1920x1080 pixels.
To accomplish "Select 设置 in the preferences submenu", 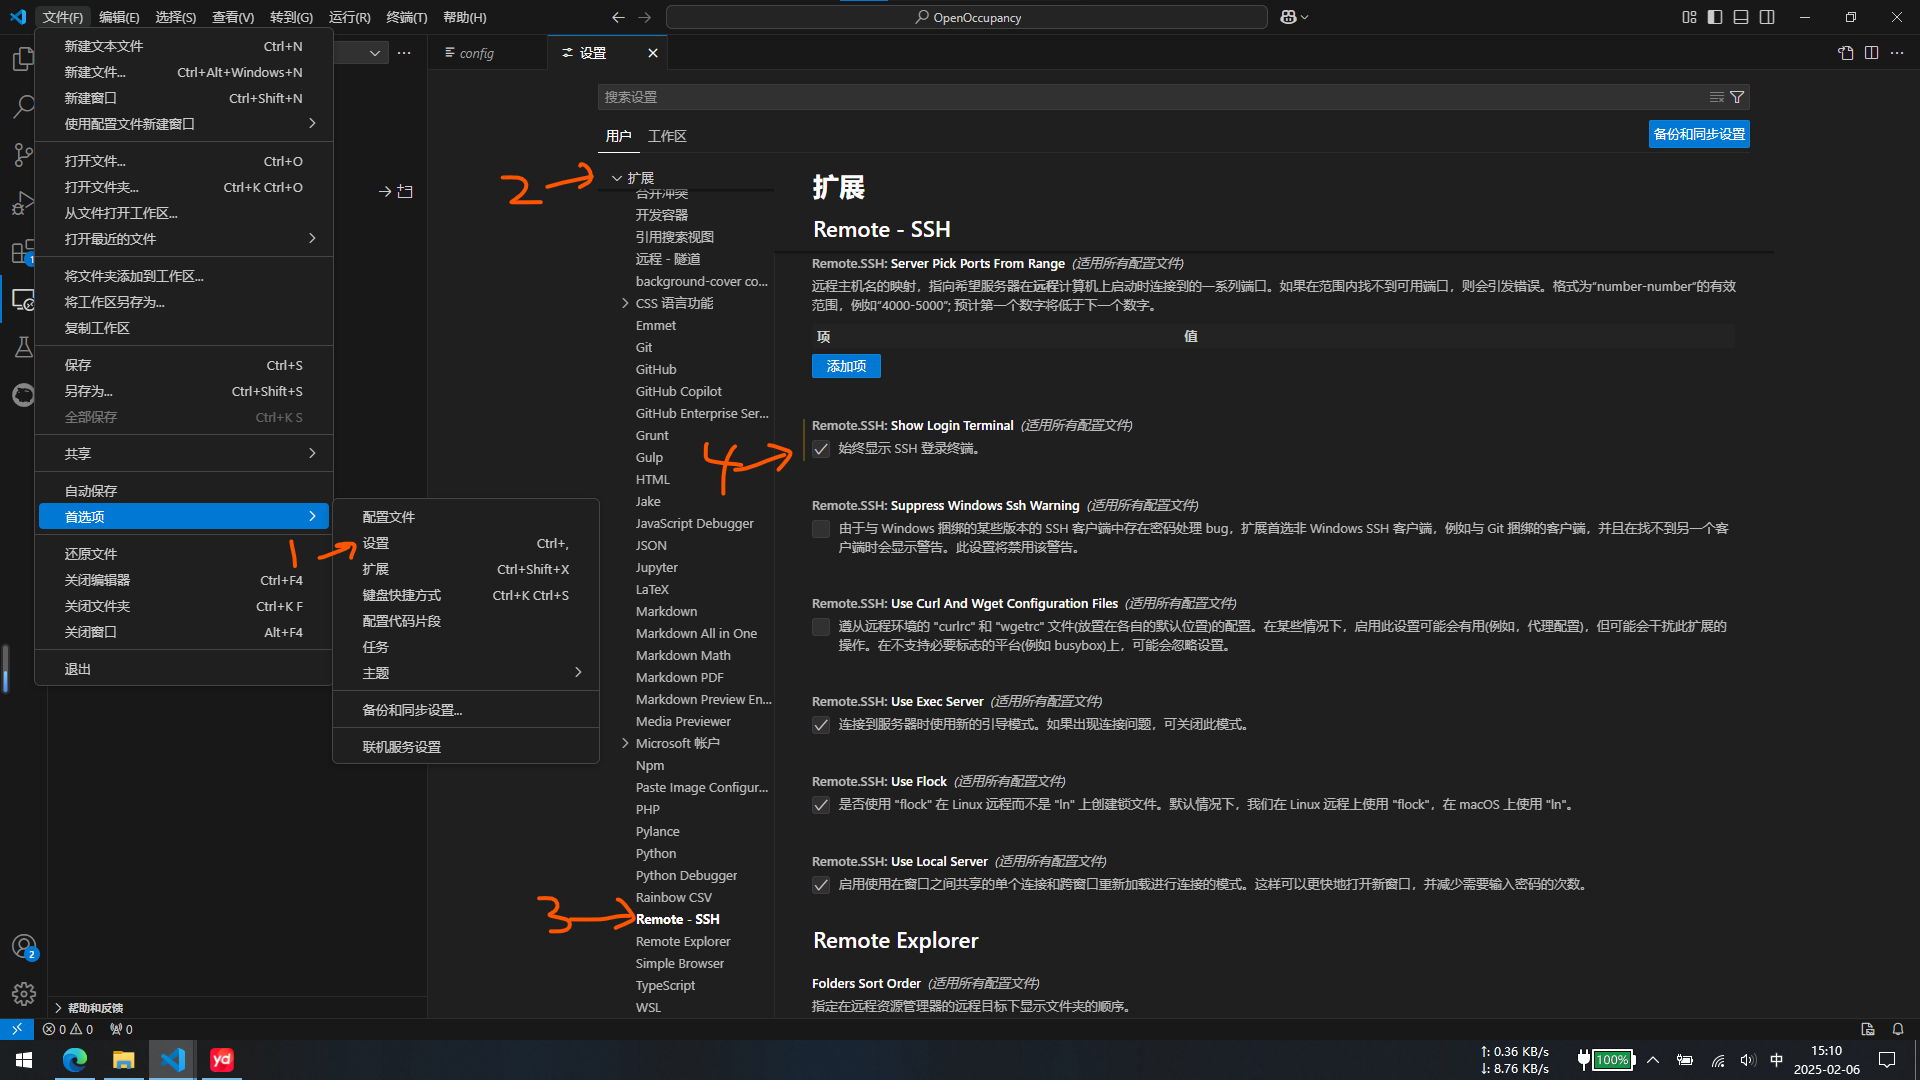I will (x=466, y=543).
